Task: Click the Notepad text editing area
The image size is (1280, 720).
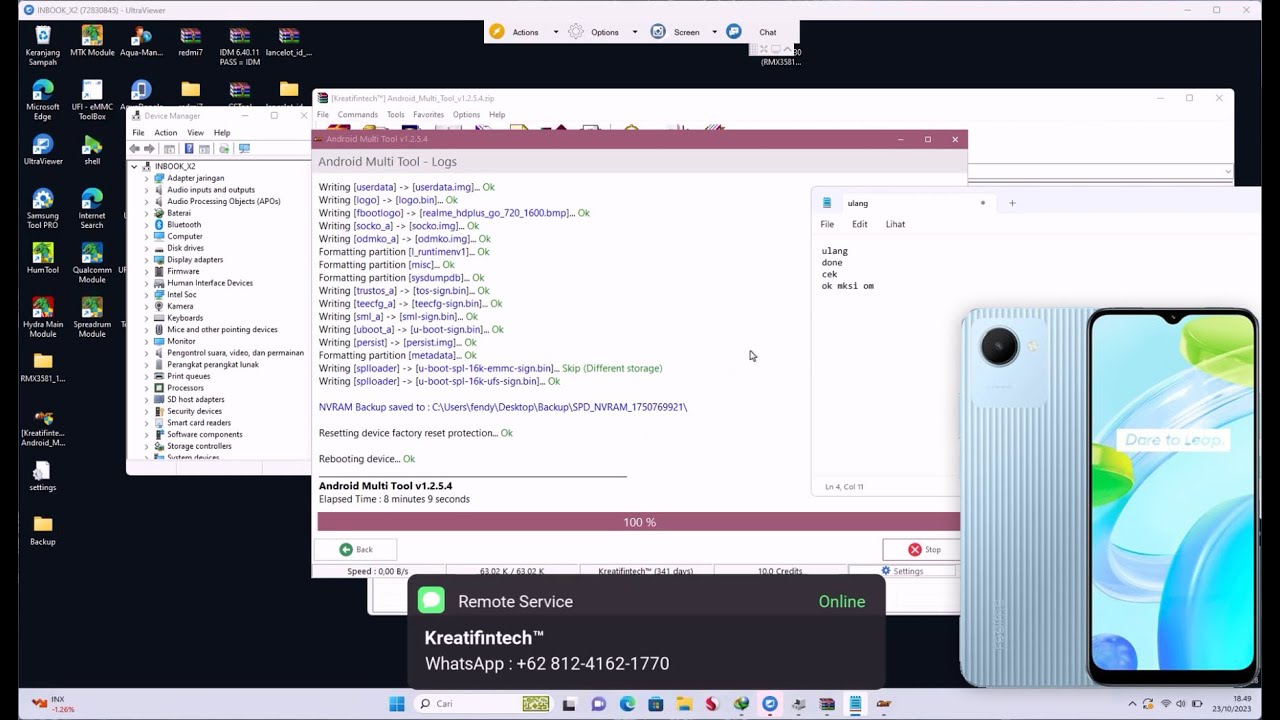Action: point(885,355)
